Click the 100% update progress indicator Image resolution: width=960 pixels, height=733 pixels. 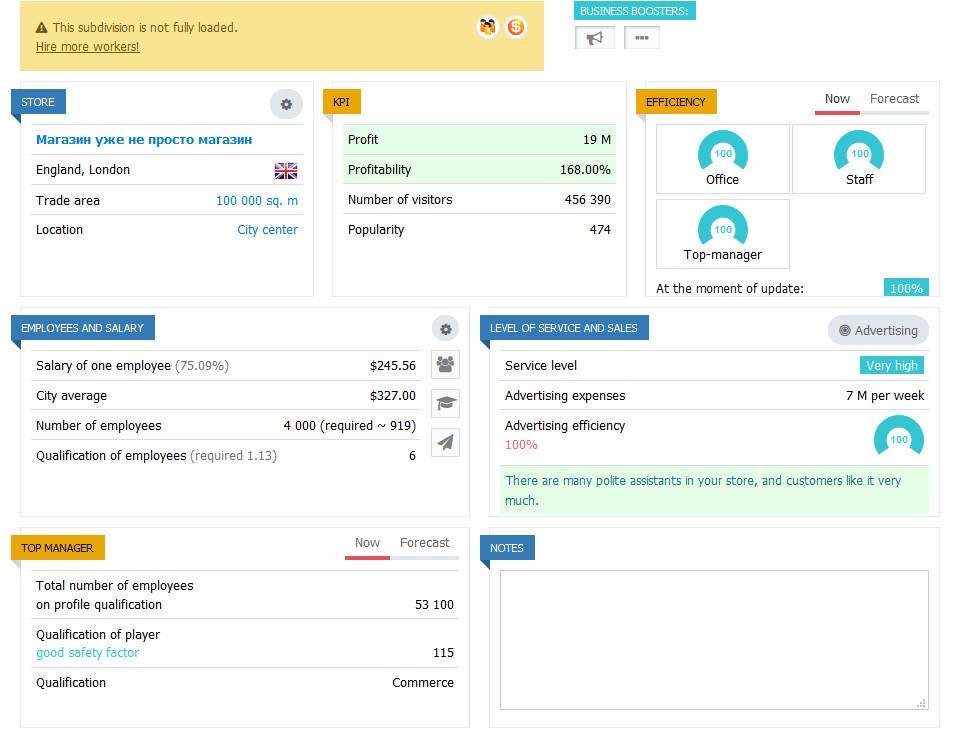pyautogui.click(x=906, y=288)
